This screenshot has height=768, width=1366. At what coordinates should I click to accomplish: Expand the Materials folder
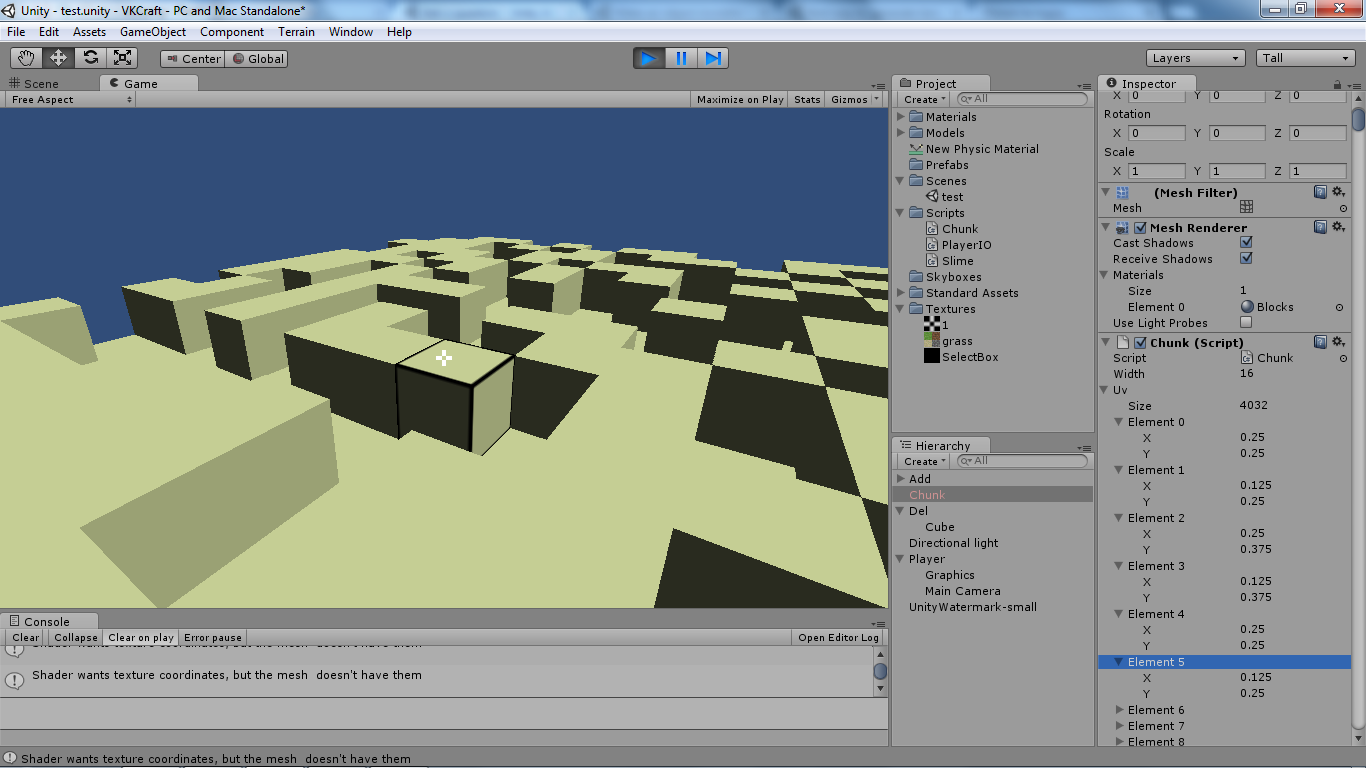[x=901, y=117]
